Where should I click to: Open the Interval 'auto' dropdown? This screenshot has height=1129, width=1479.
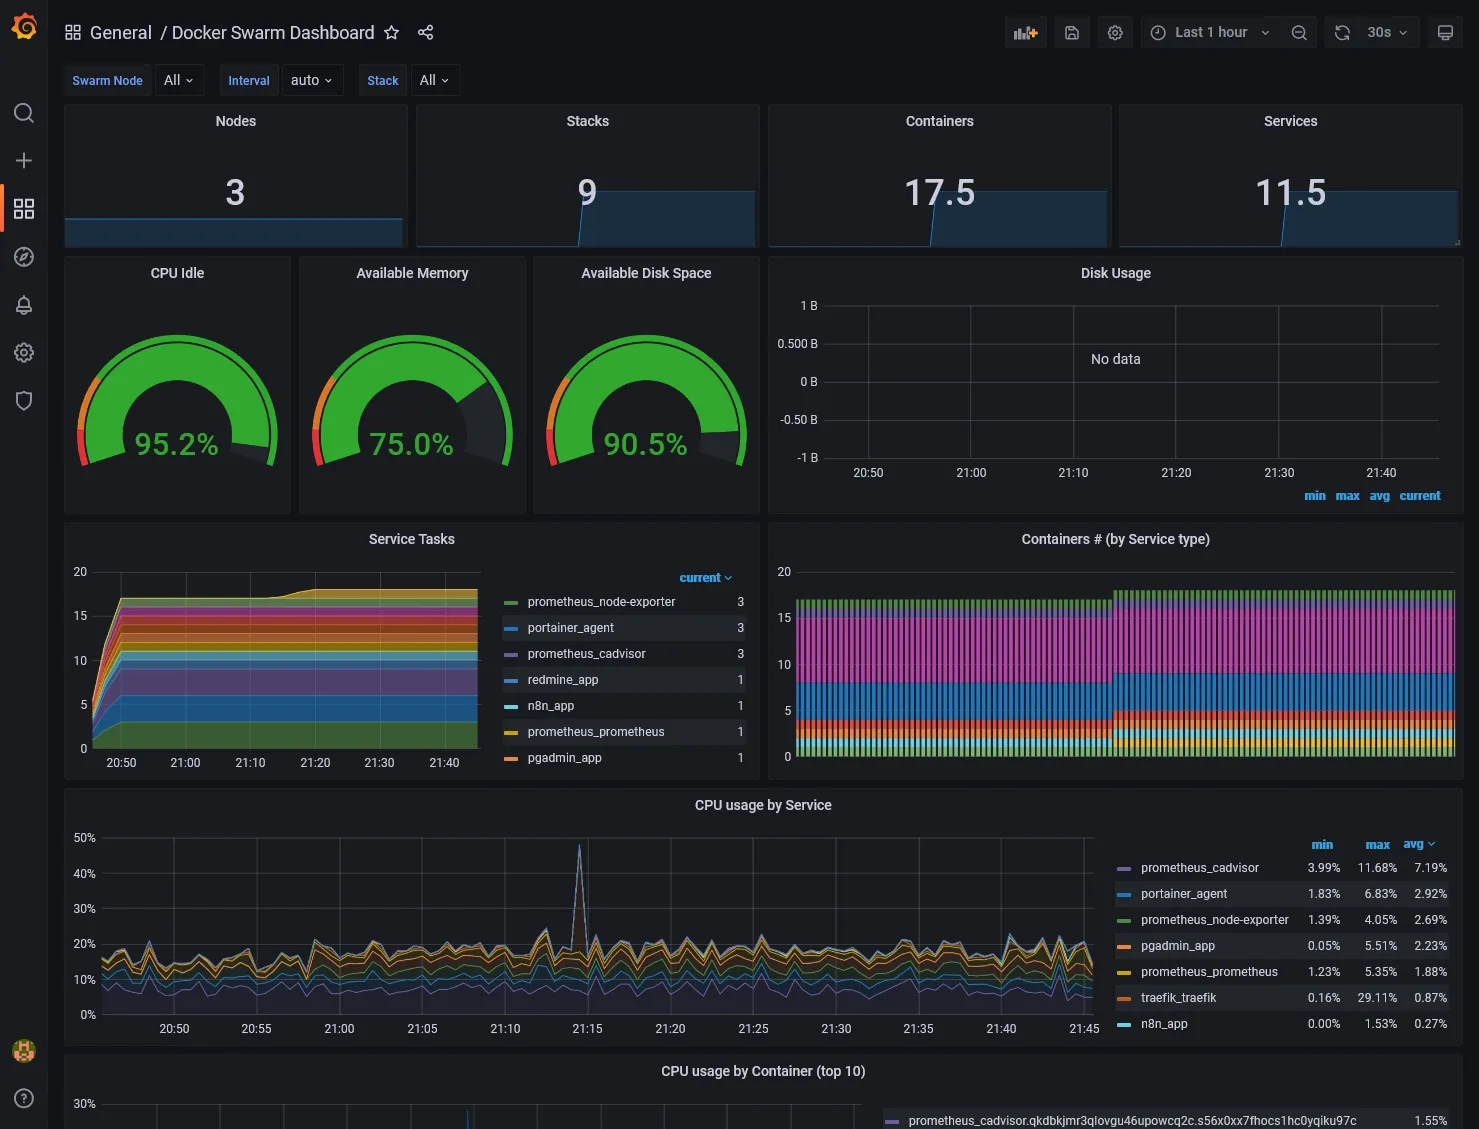pos(312,80)
